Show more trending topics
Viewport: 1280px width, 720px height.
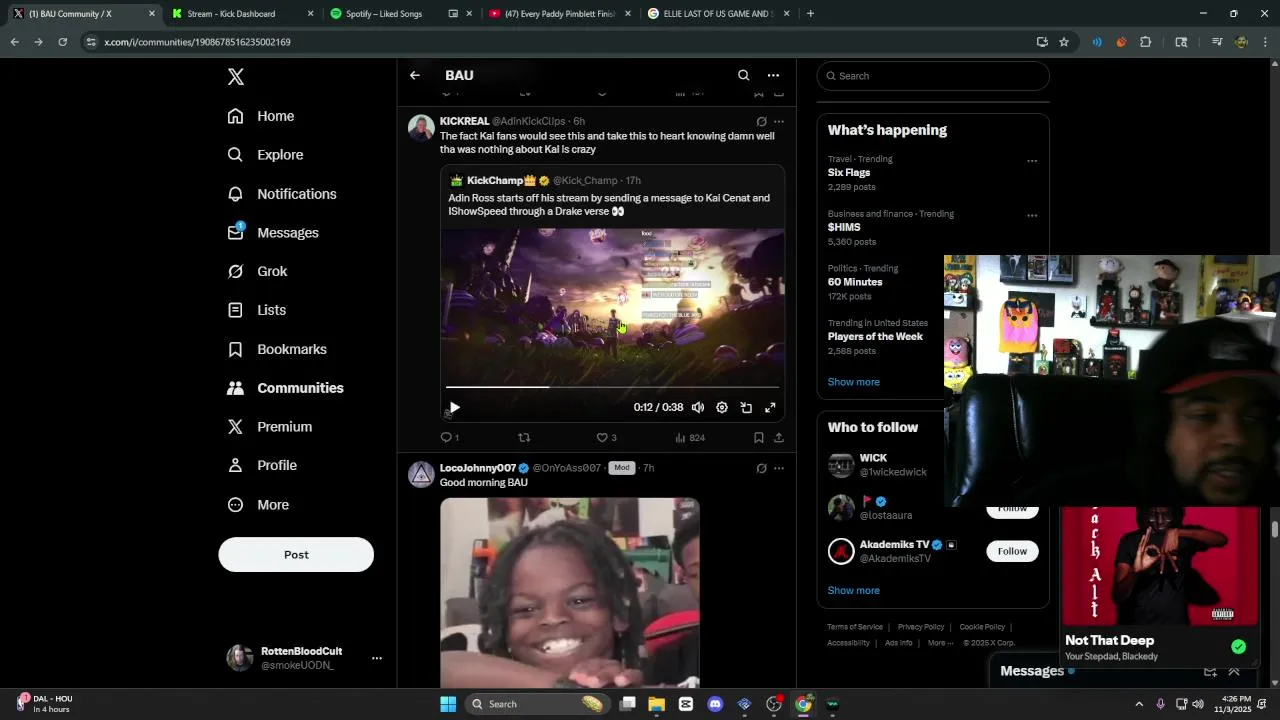(x=853, y=382)
